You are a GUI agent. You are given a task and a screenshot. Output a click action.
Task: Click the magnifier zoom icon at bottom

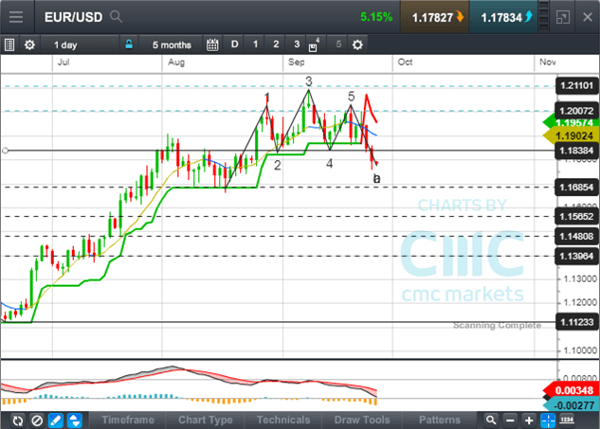coord(492,420)
